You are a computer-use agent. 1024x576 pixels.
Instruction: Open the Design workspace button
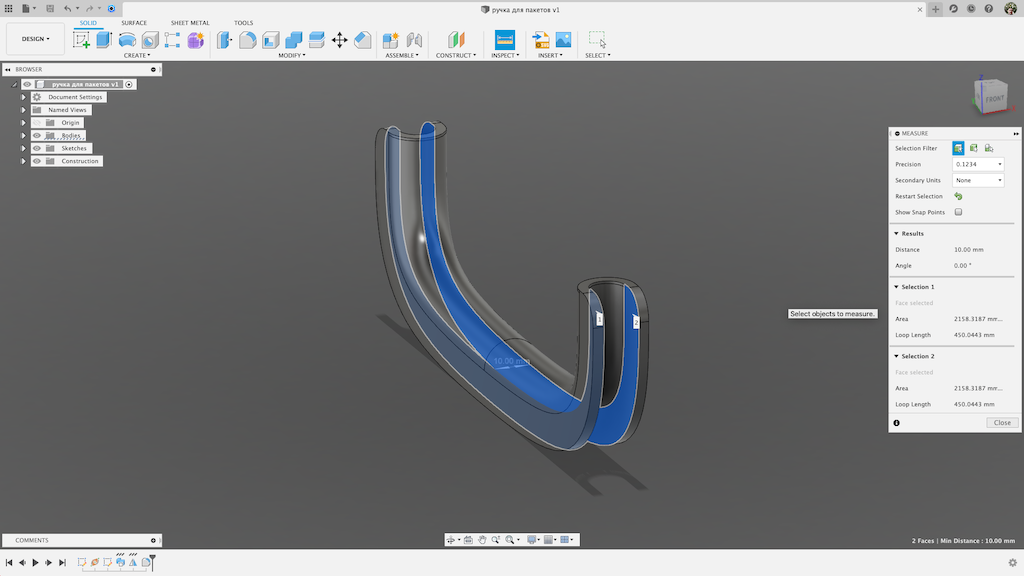coord(35,39)
